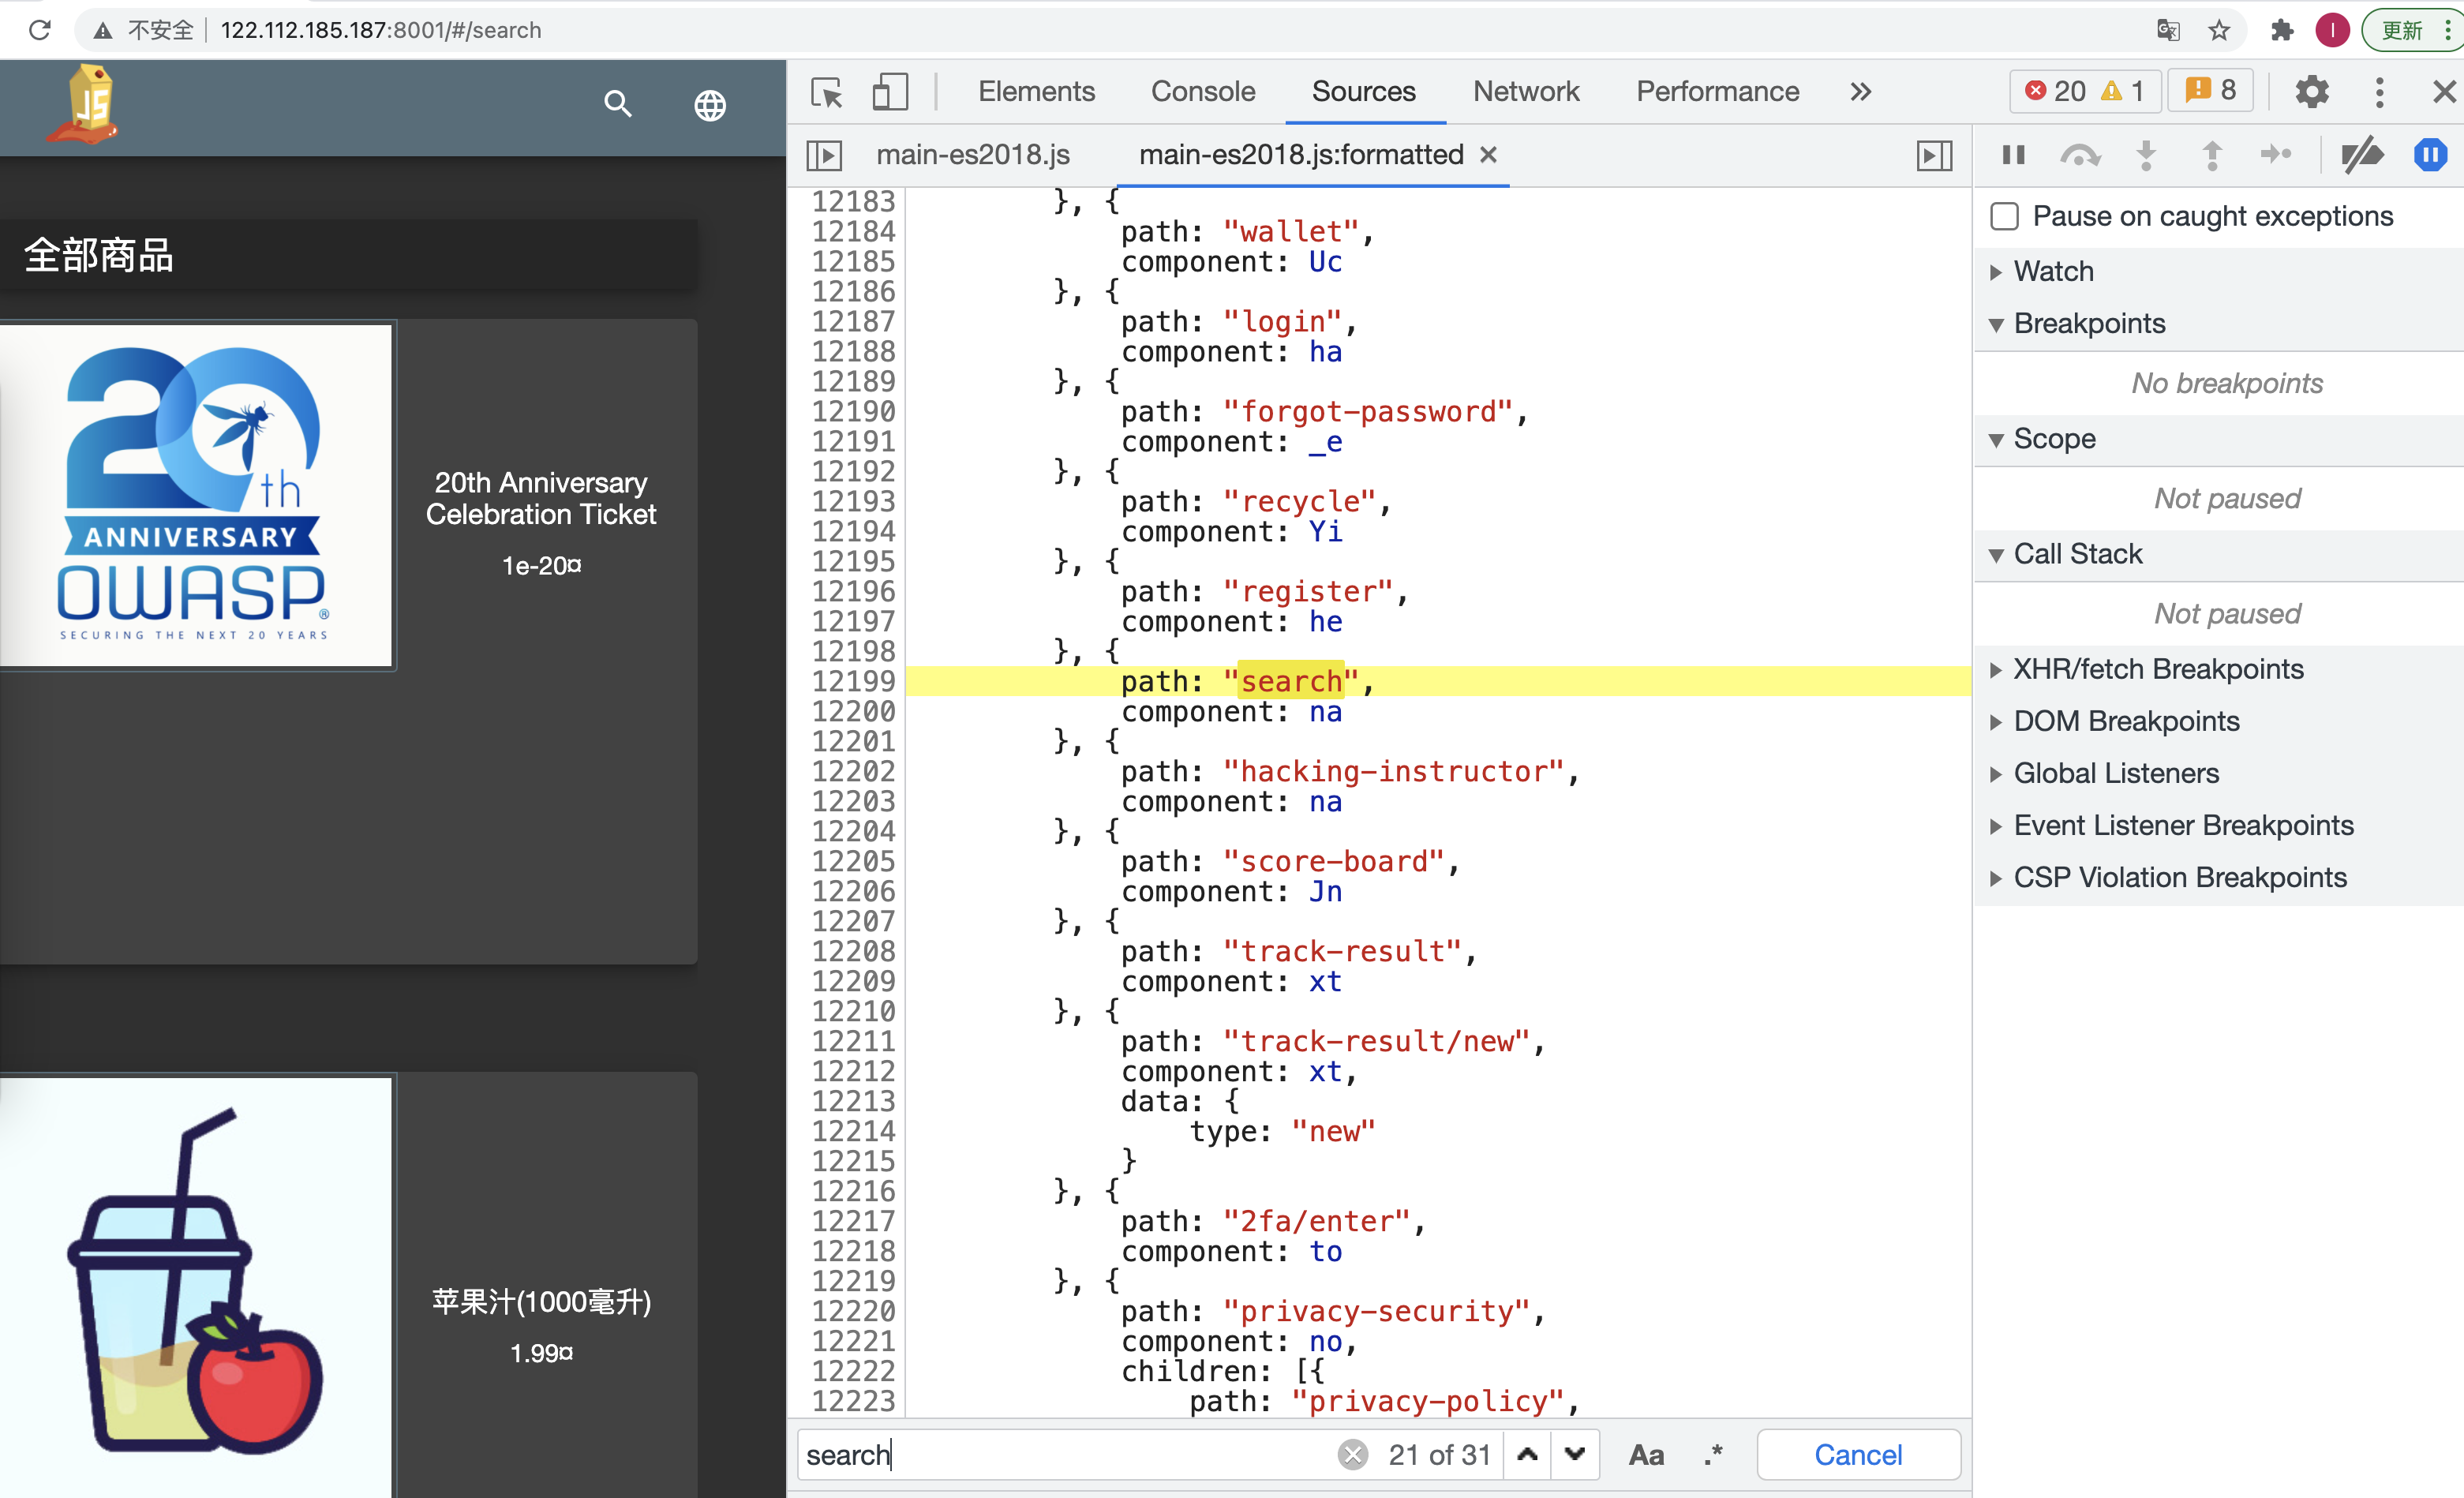Cancel the source search
This screenshot has width=2464, height=1498.
(1857, 1455)
